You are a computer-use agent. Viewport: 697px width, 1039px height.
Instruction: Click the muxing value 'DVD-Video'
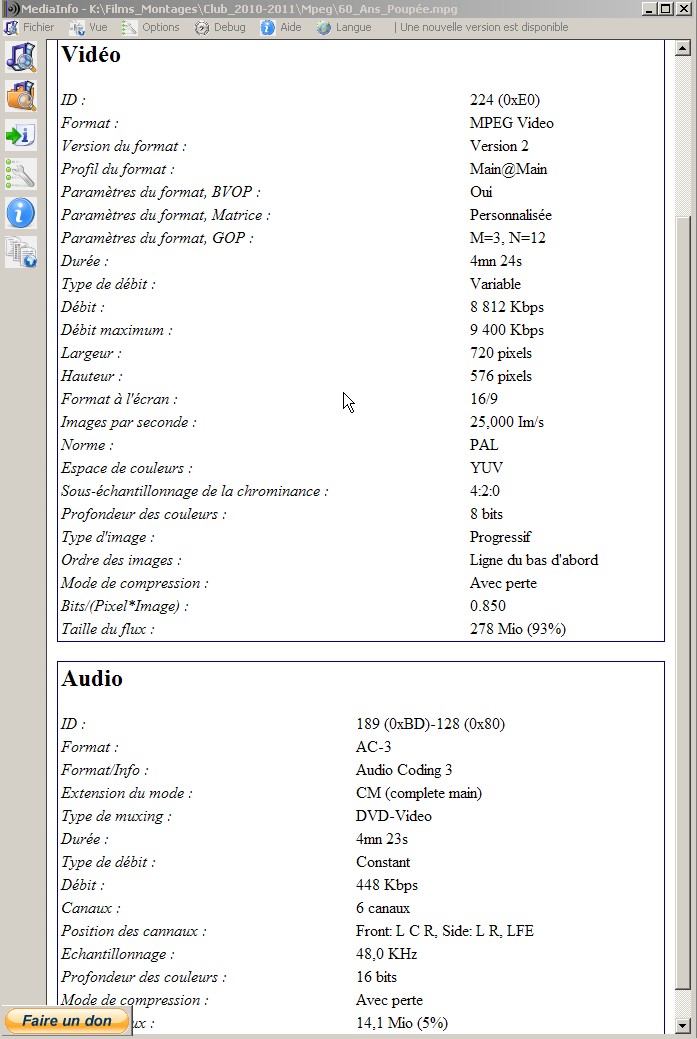click(x=394, y=816)
